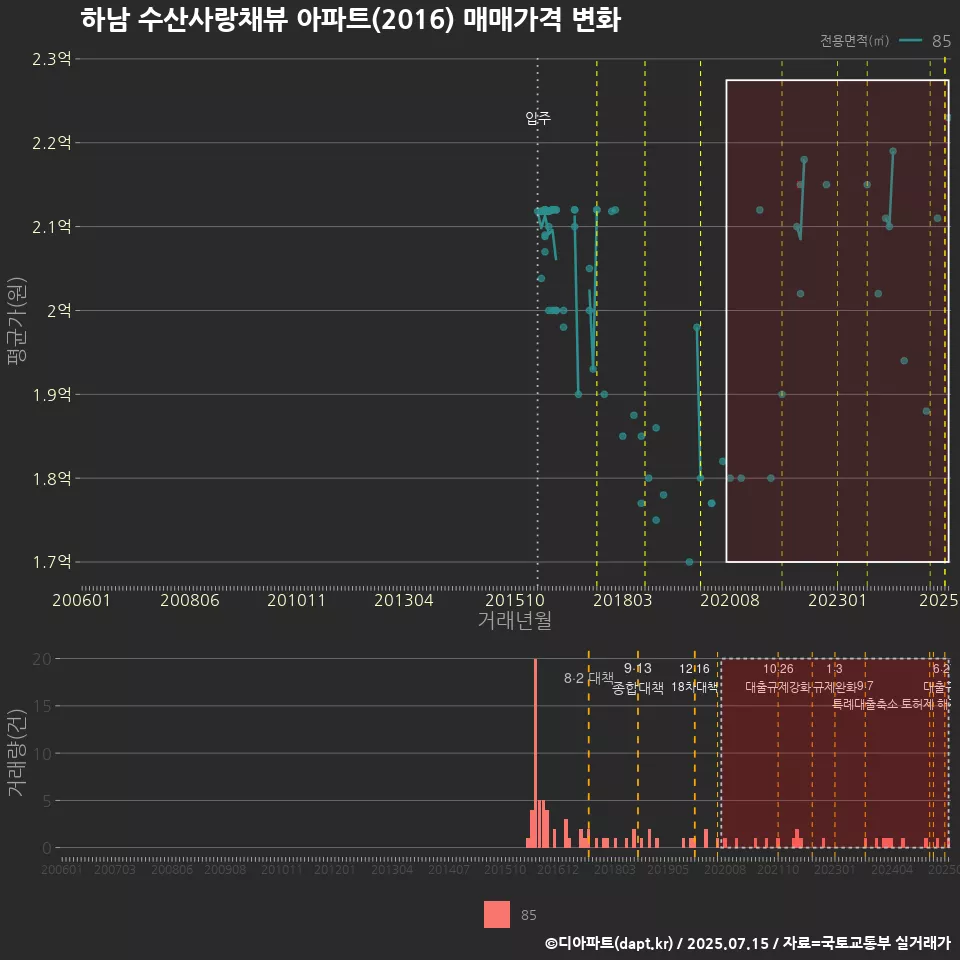Click the chart title 하남 수산사랑채뷰 아파트(2016) 매매가격 변화

click(351, 20)
